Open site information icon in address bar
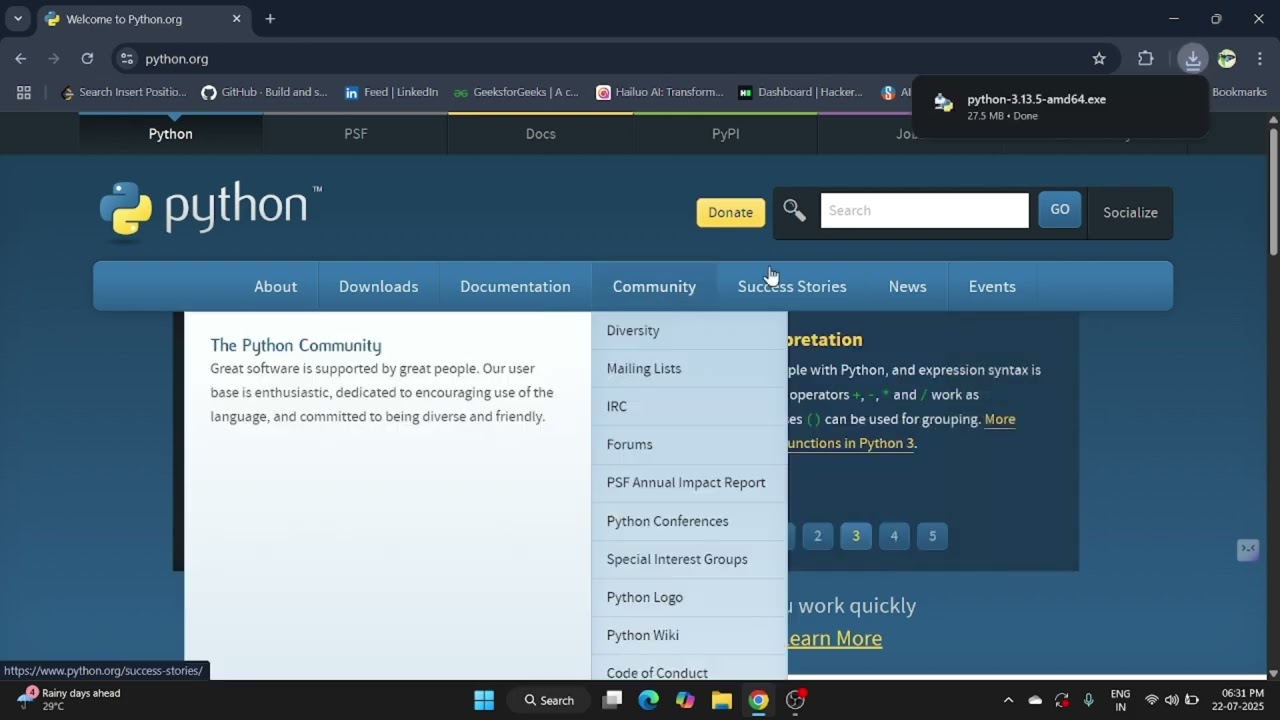This screenshot has width=1280, height=720. point(127,59)
